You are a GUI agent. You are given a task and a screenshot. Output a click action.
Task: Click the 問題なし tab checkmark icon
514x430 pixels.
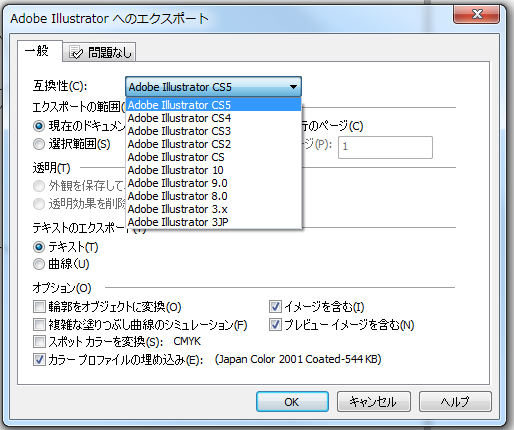pyautogui.click(x=76, y=52)
